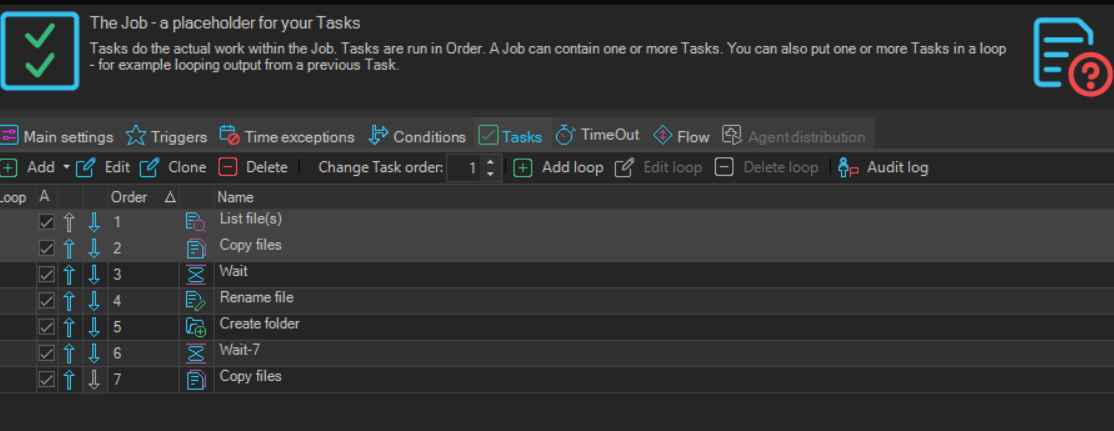Move List file(s) task down
1114x431 pixels.
coord(94,222)
